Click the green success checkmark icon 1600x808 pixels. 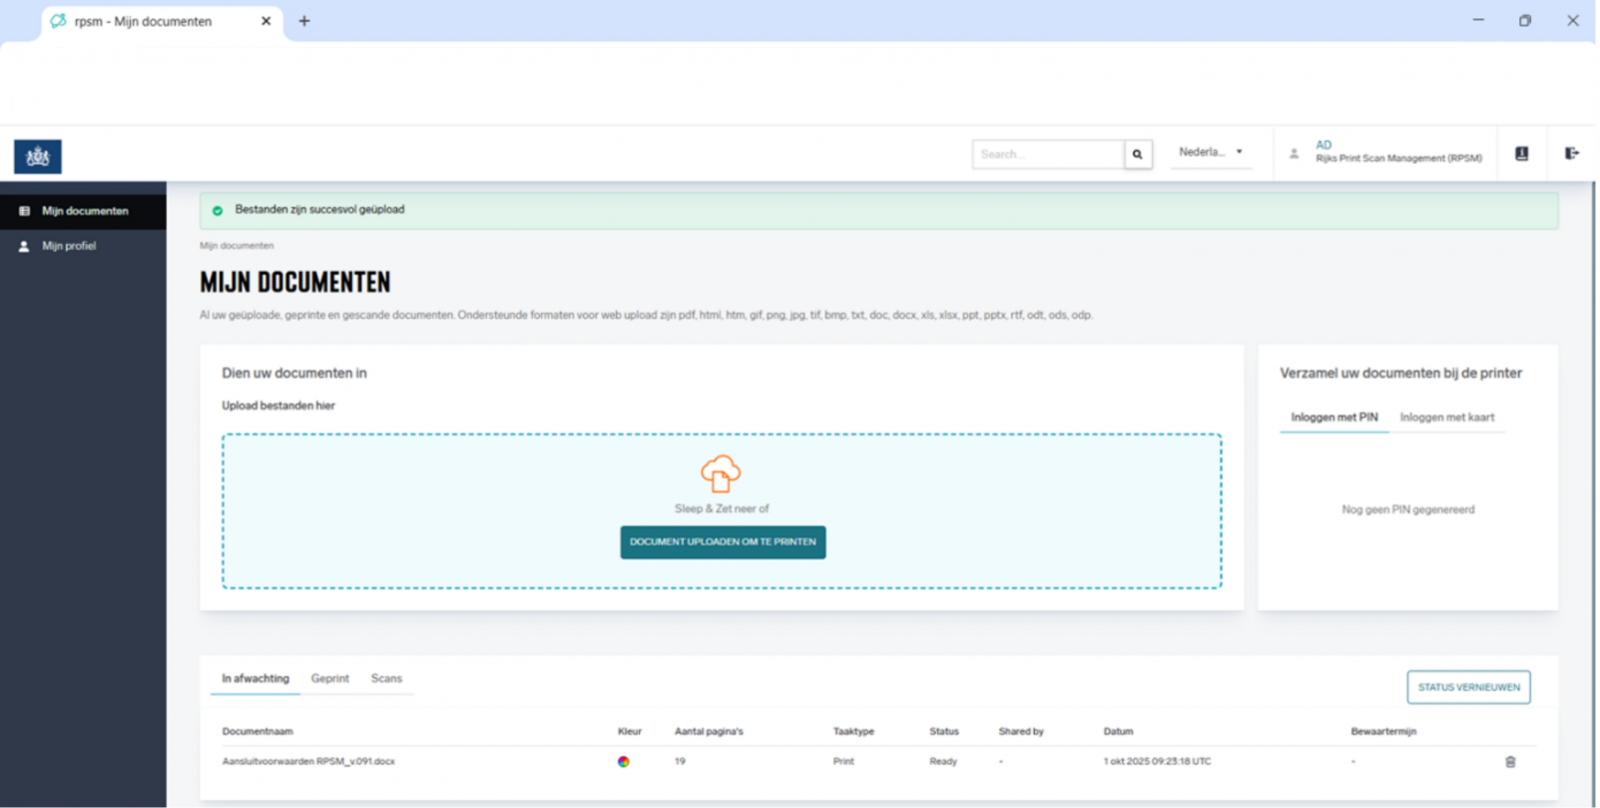pyautogui.click(x=217, y=211)
